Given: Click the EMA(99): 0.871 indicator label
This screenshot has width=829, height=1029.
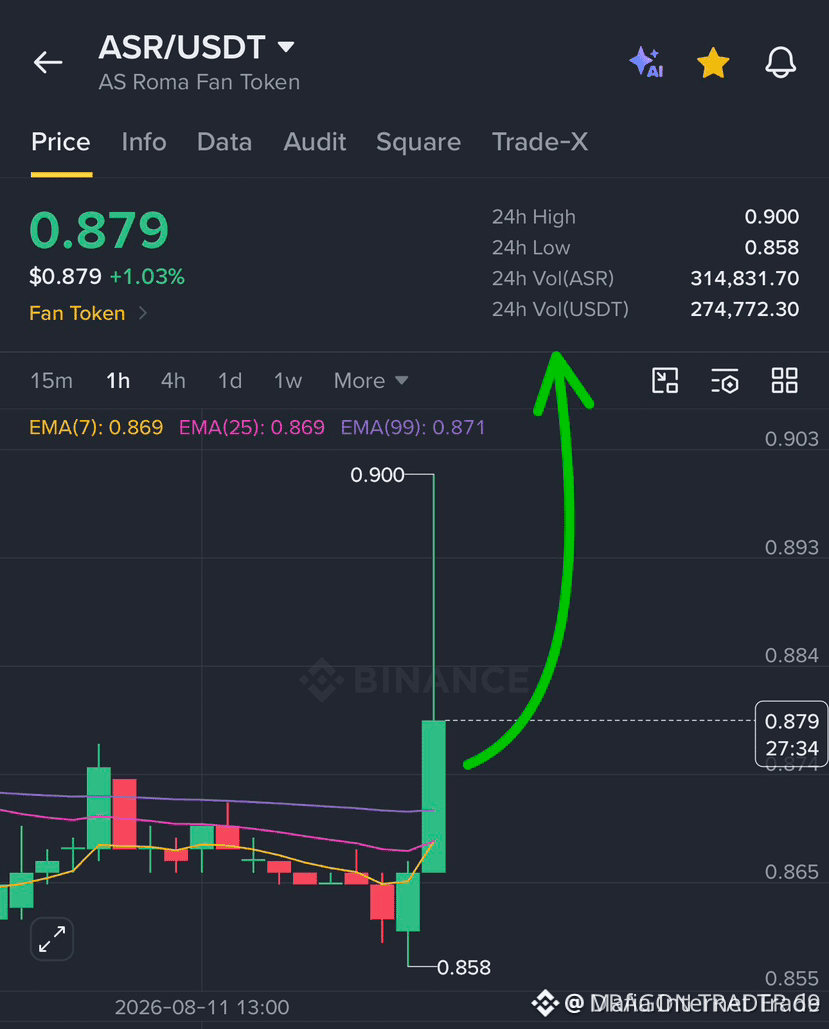Looking at the screenshot, I should pos(413,428).
